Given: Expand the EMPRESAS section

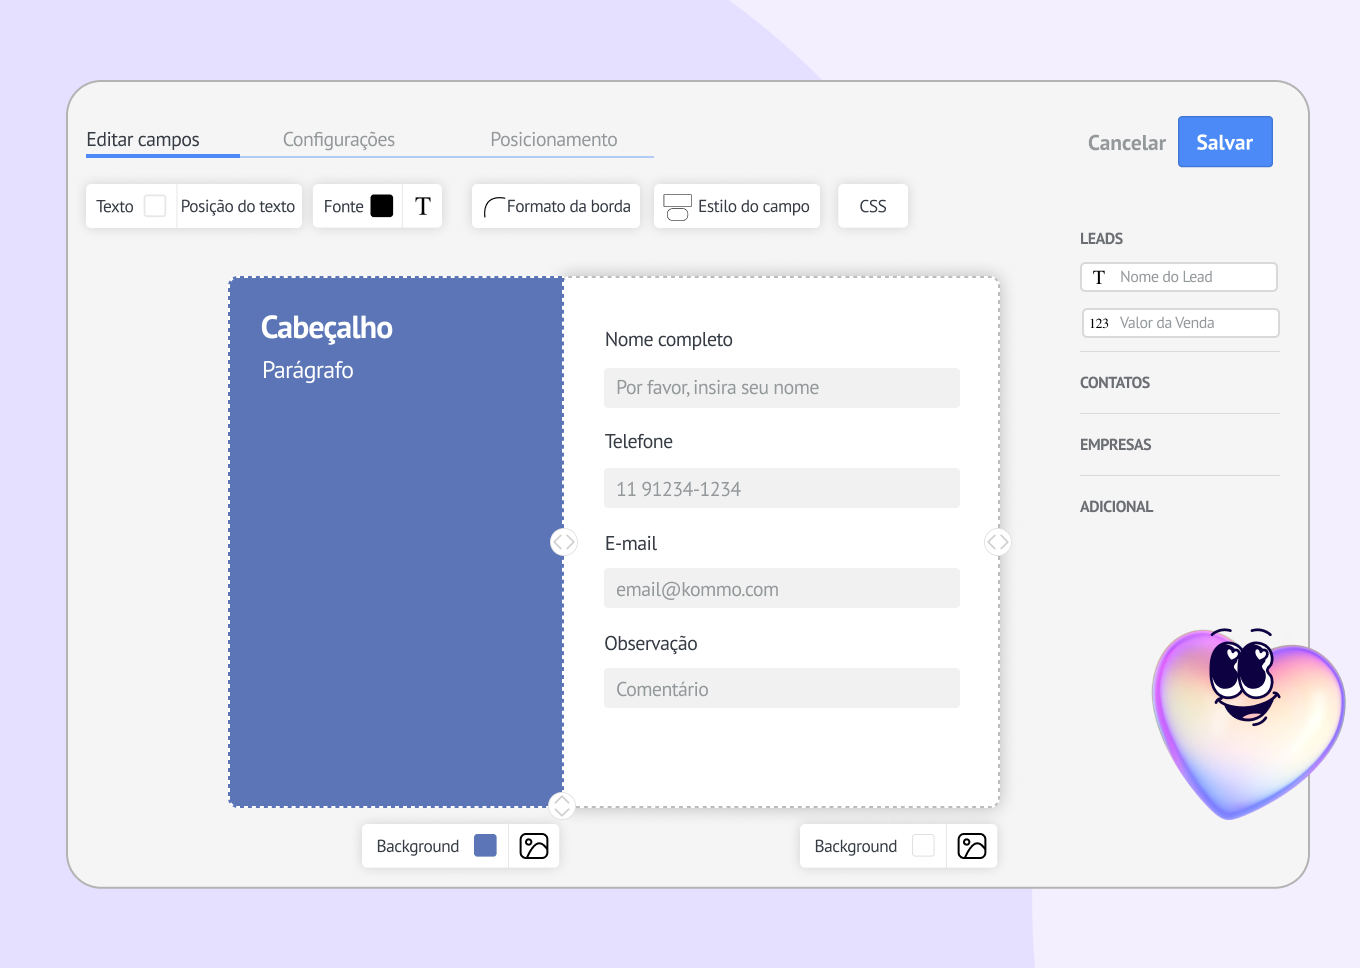Looking at the screenshot, I should [x=1115, y=445].
